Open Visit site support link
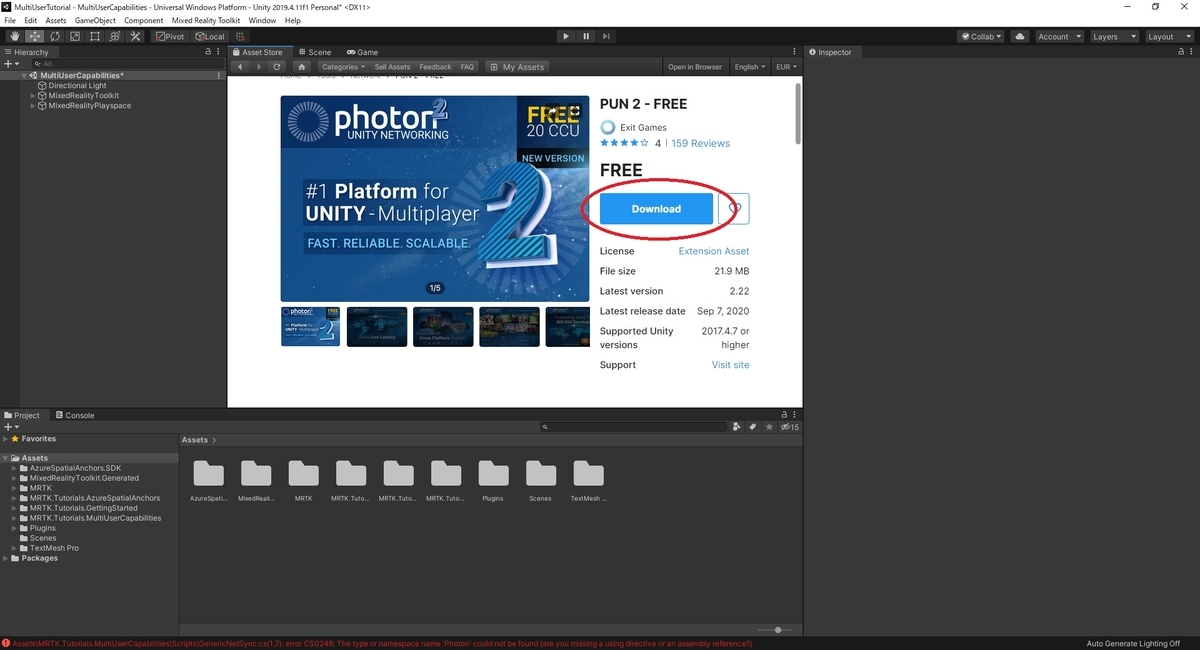Screen dimensions: 1200x650 pos(730,365)
